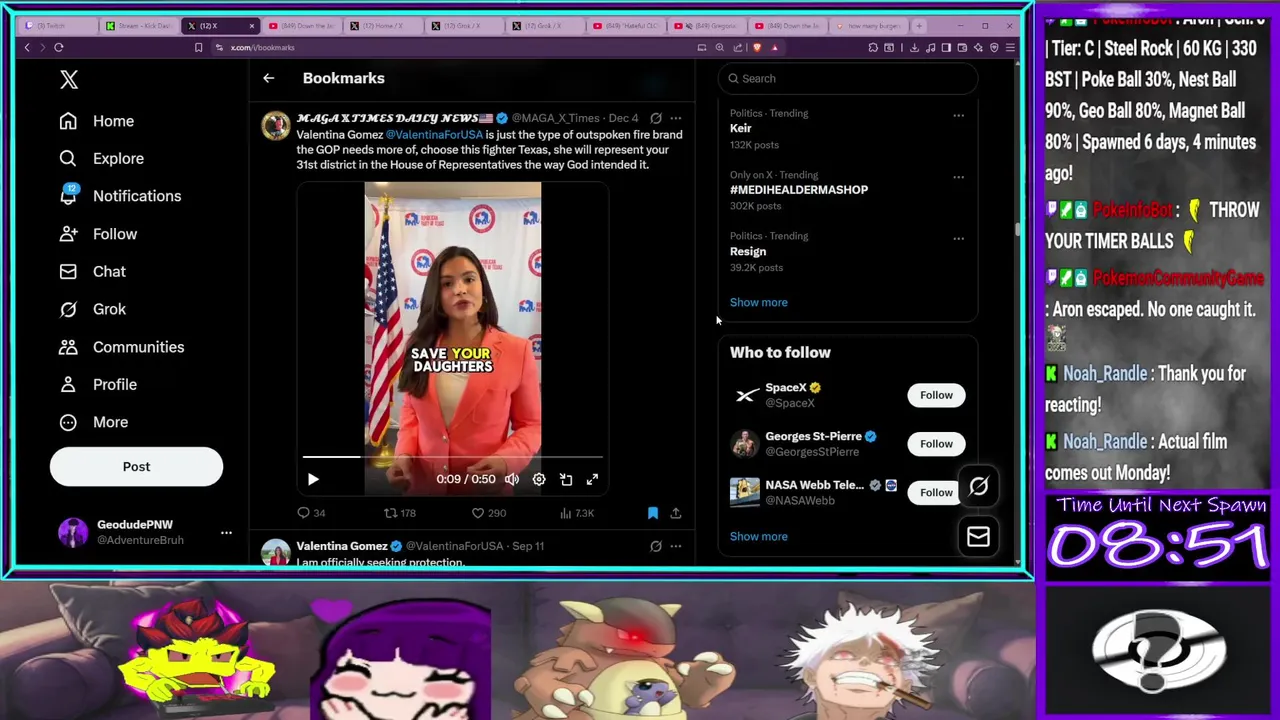
Task: Click the Post button
Action: pyautogui.click(x=136, y=467)
